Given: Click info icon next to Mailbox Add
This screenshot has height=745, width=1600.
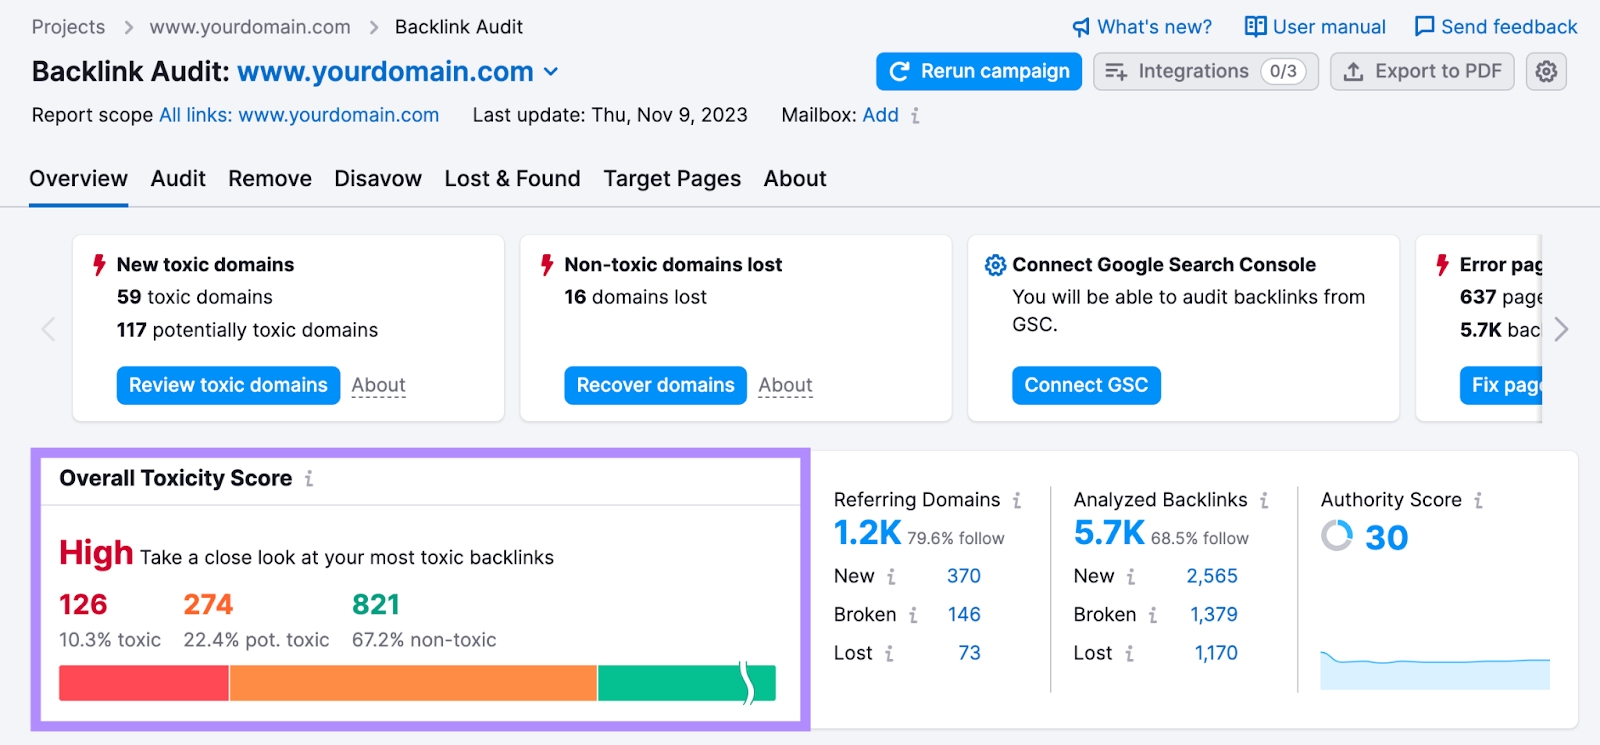Looking at the screenshot, I should (915, 116).
